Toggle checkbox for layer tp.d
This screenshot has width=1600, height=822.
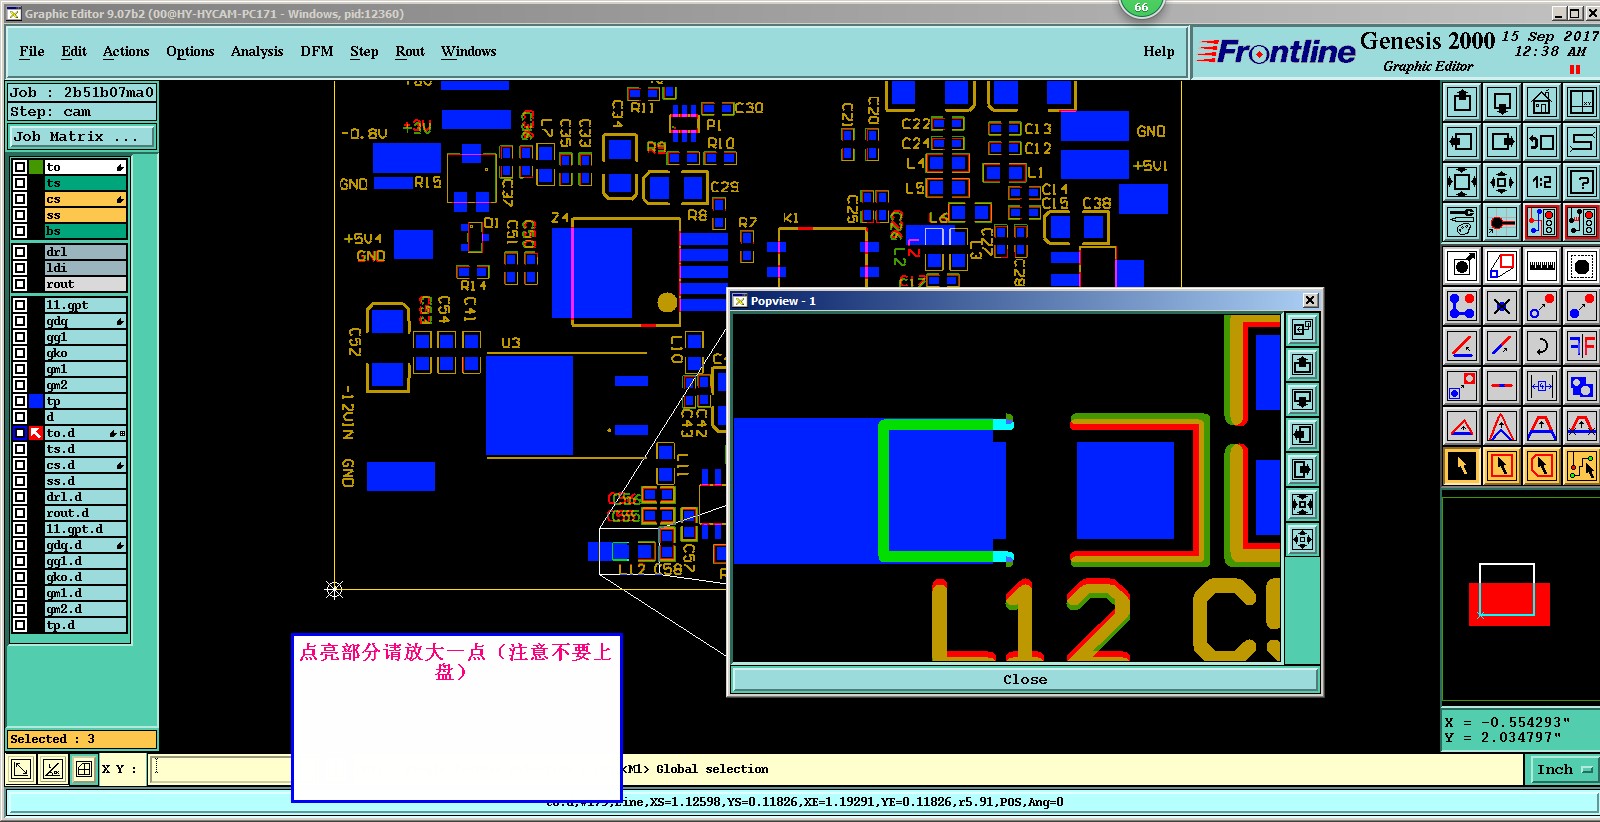(20, 625)
